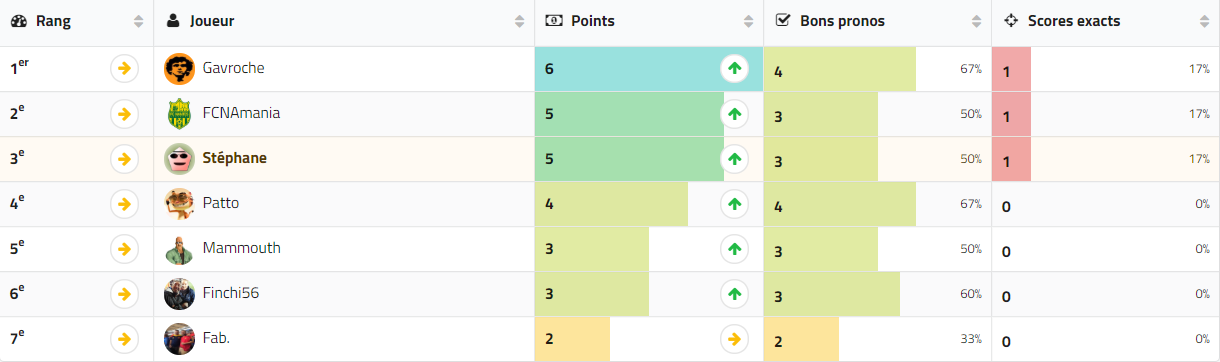Click the green up arrow in Patto's points row
Viewport: 1220px width, 362px height.
tap(735, 204)
